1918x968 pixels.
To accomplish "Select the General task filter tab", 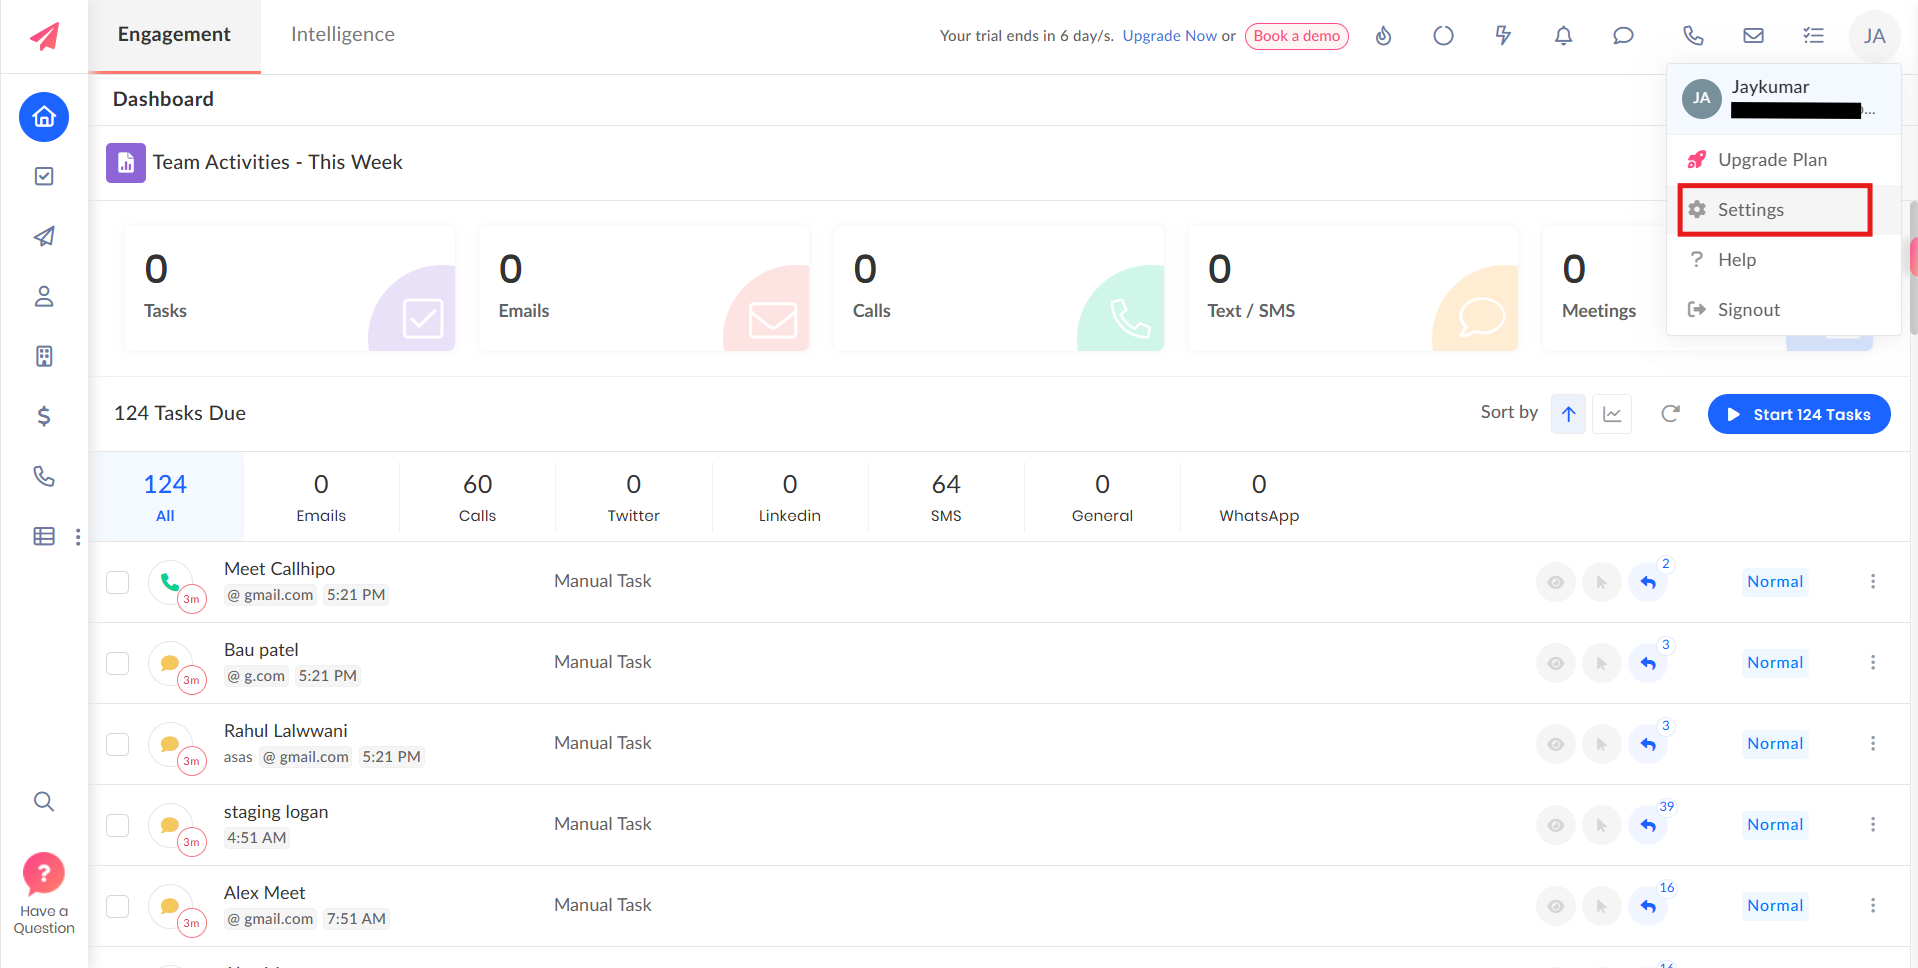I will (x=1102, y=497).
